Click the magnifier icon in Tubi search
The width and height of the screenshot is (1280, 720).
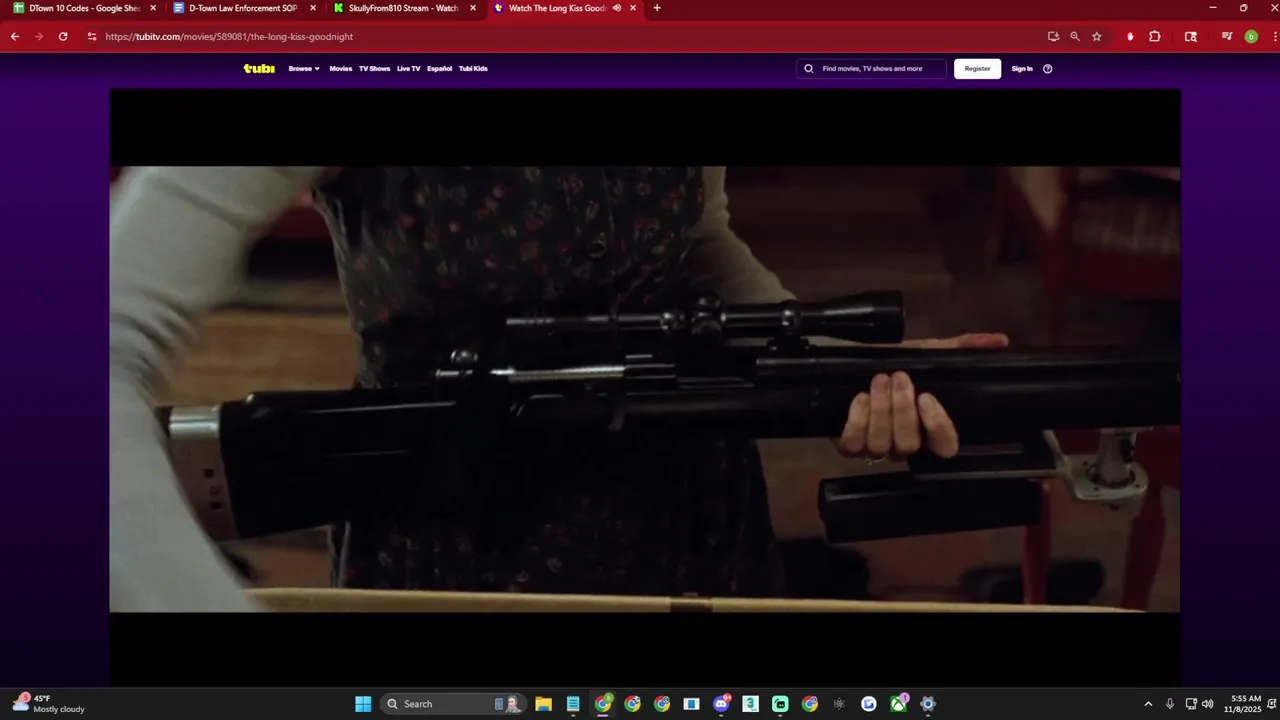[x=809, y=69]
